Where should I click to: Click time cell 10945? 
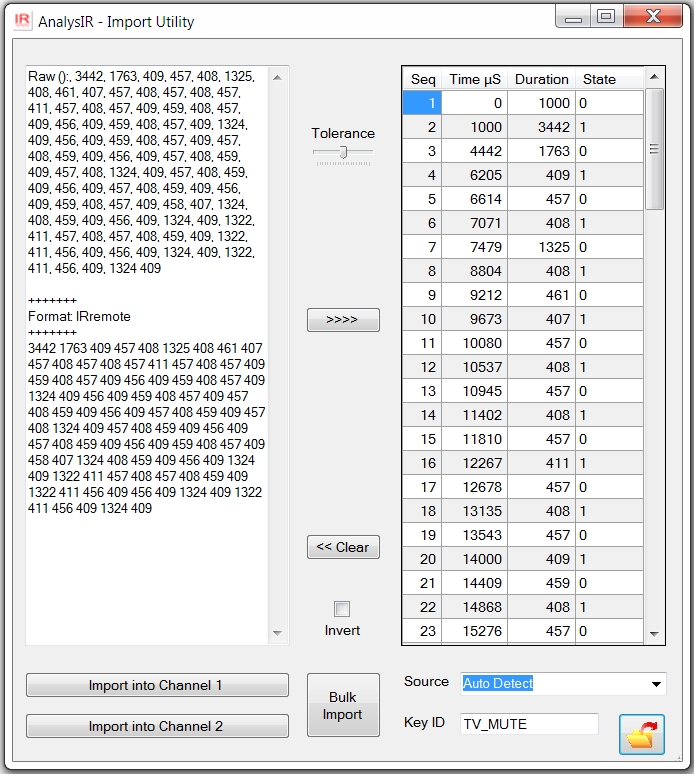click(x=474, y=391)
